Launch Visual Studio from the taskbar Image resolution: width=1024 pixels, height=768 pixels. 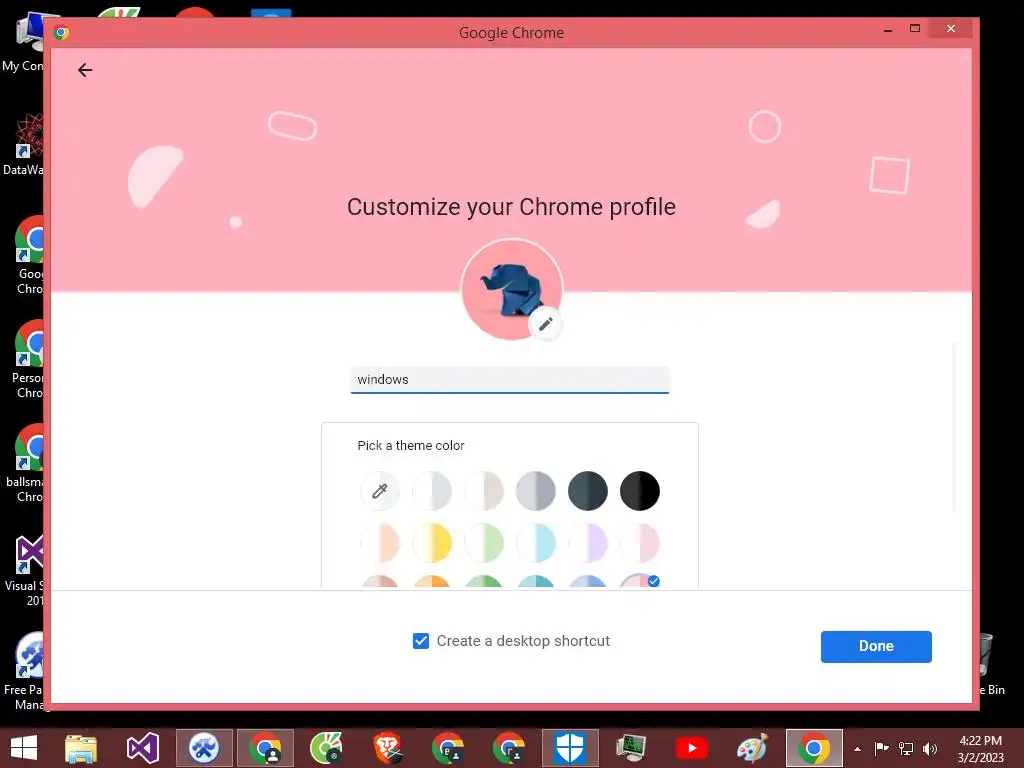coord(143,748)
